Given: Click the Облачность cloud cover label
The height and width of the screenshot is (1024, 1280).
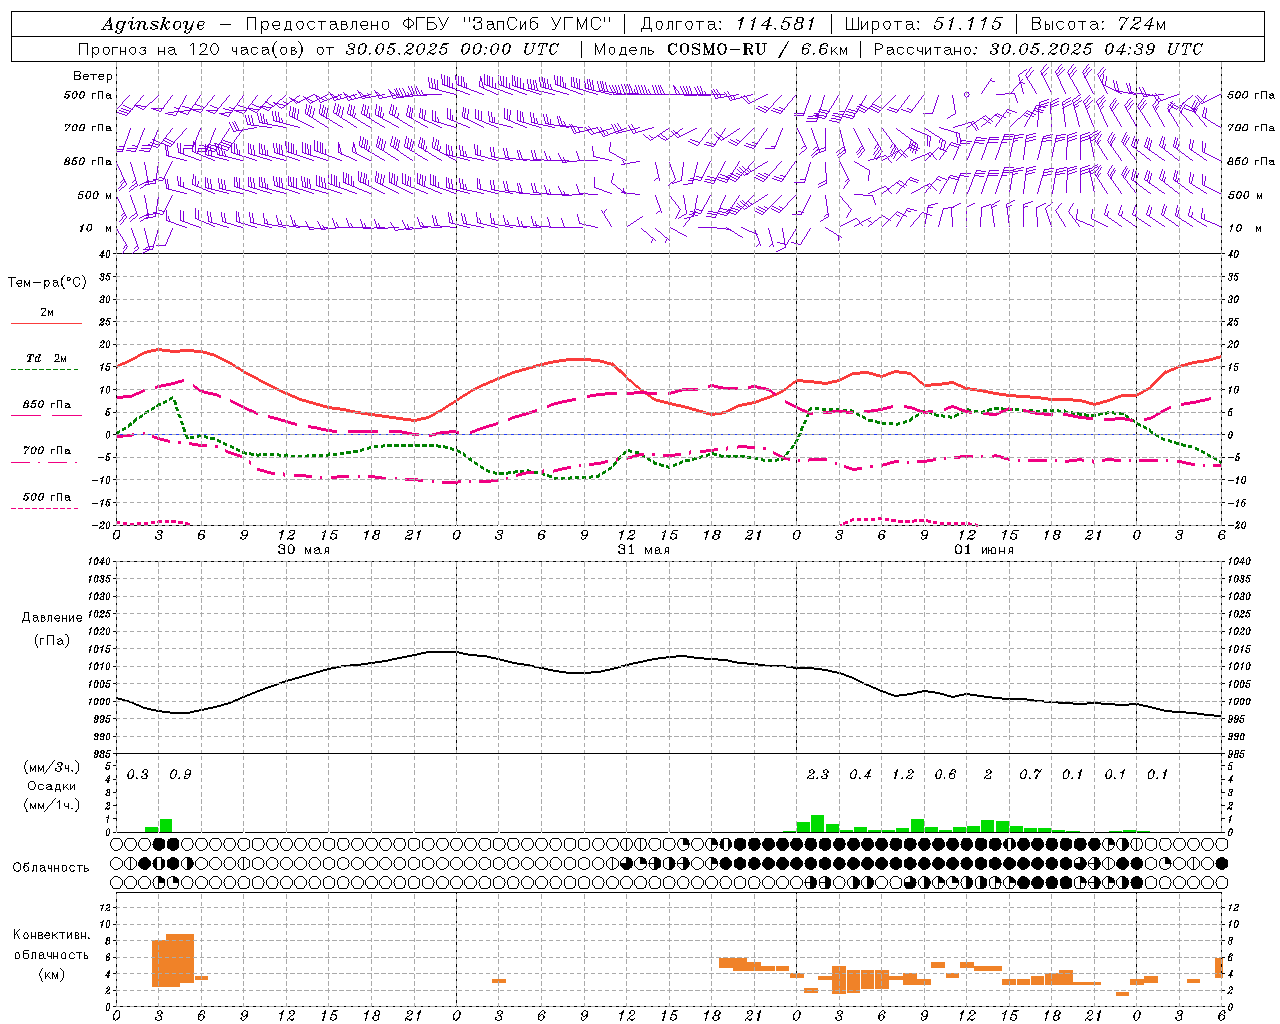Looking at the screenshot, I should coord(50,868).
